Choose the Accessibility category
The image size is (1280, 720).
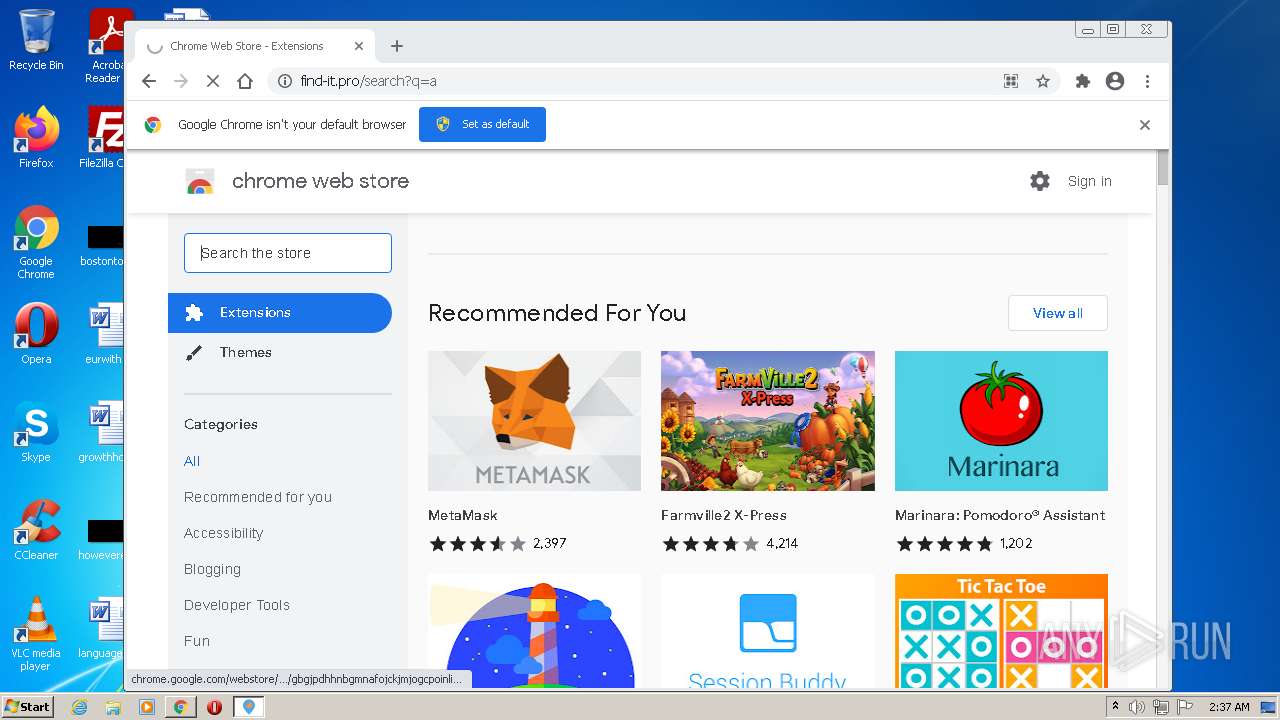224,533
